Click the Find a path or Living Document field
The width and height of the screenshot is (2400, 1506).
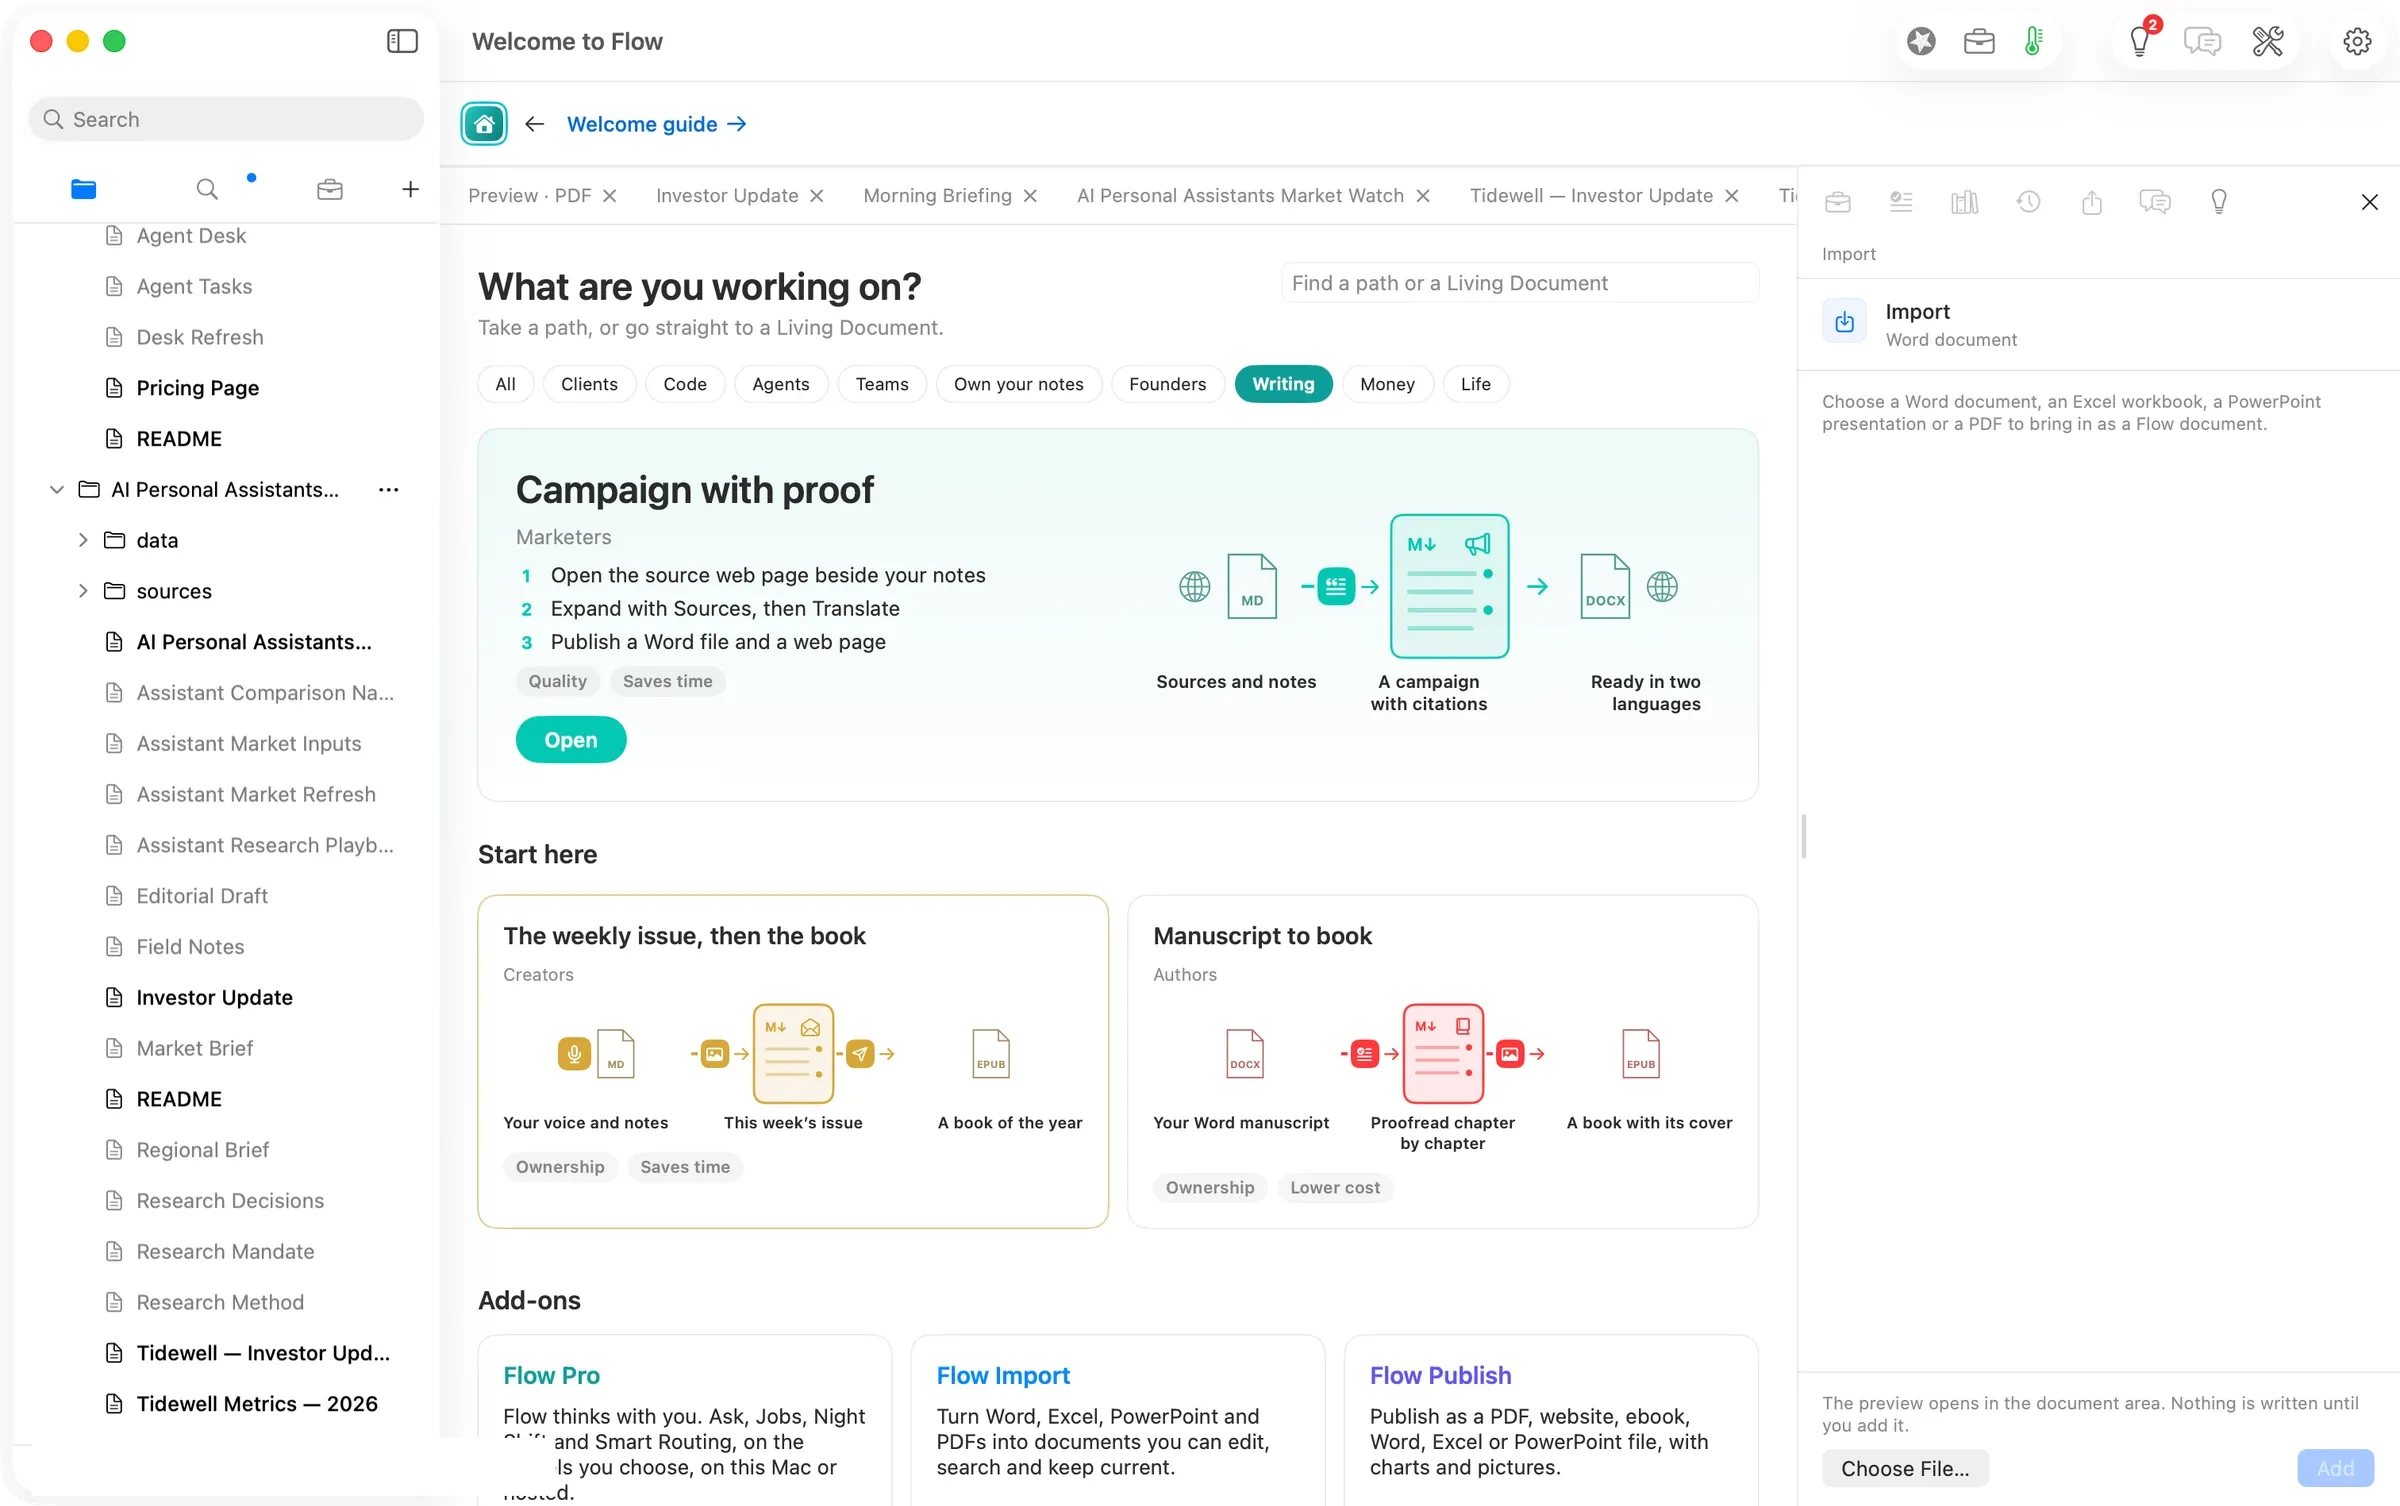1519,283
